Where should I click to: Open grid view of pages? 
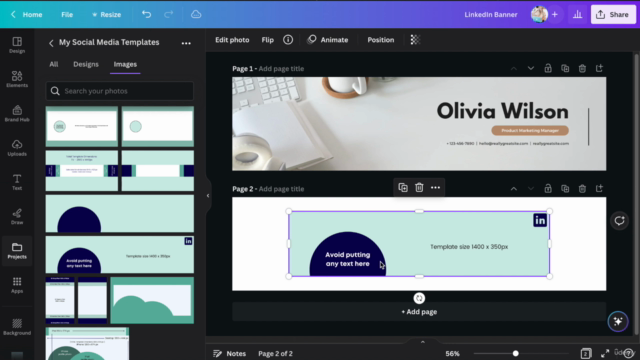[586, 353]
